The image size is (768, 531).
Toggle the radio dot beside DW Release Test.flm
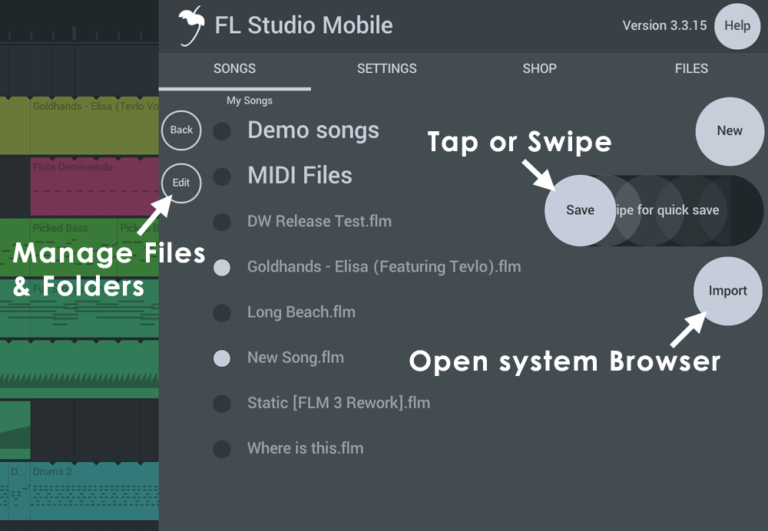click(222, 222)
